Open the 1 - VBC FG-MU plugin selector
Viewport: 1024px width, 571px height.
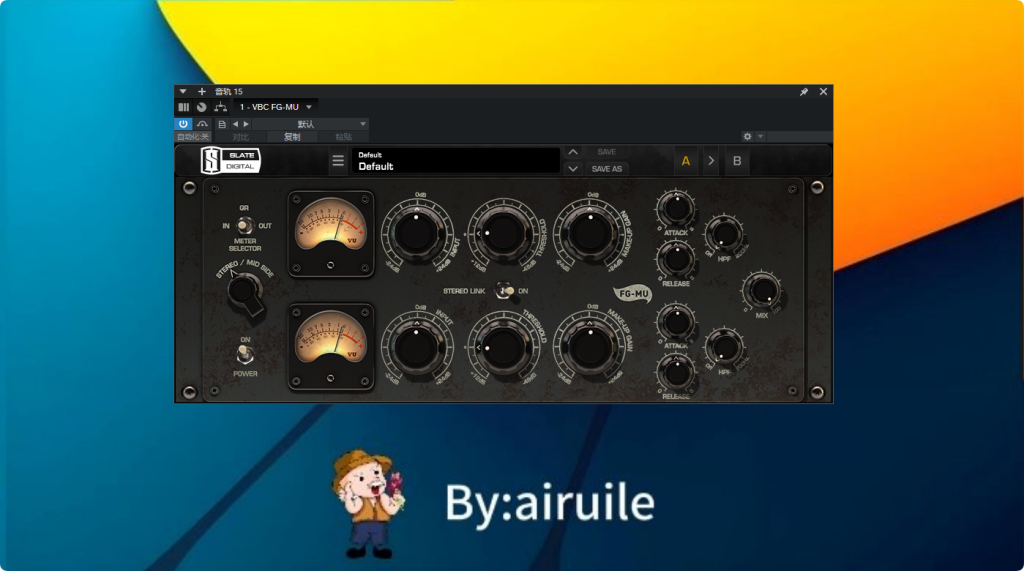click(x=275, y=107)
